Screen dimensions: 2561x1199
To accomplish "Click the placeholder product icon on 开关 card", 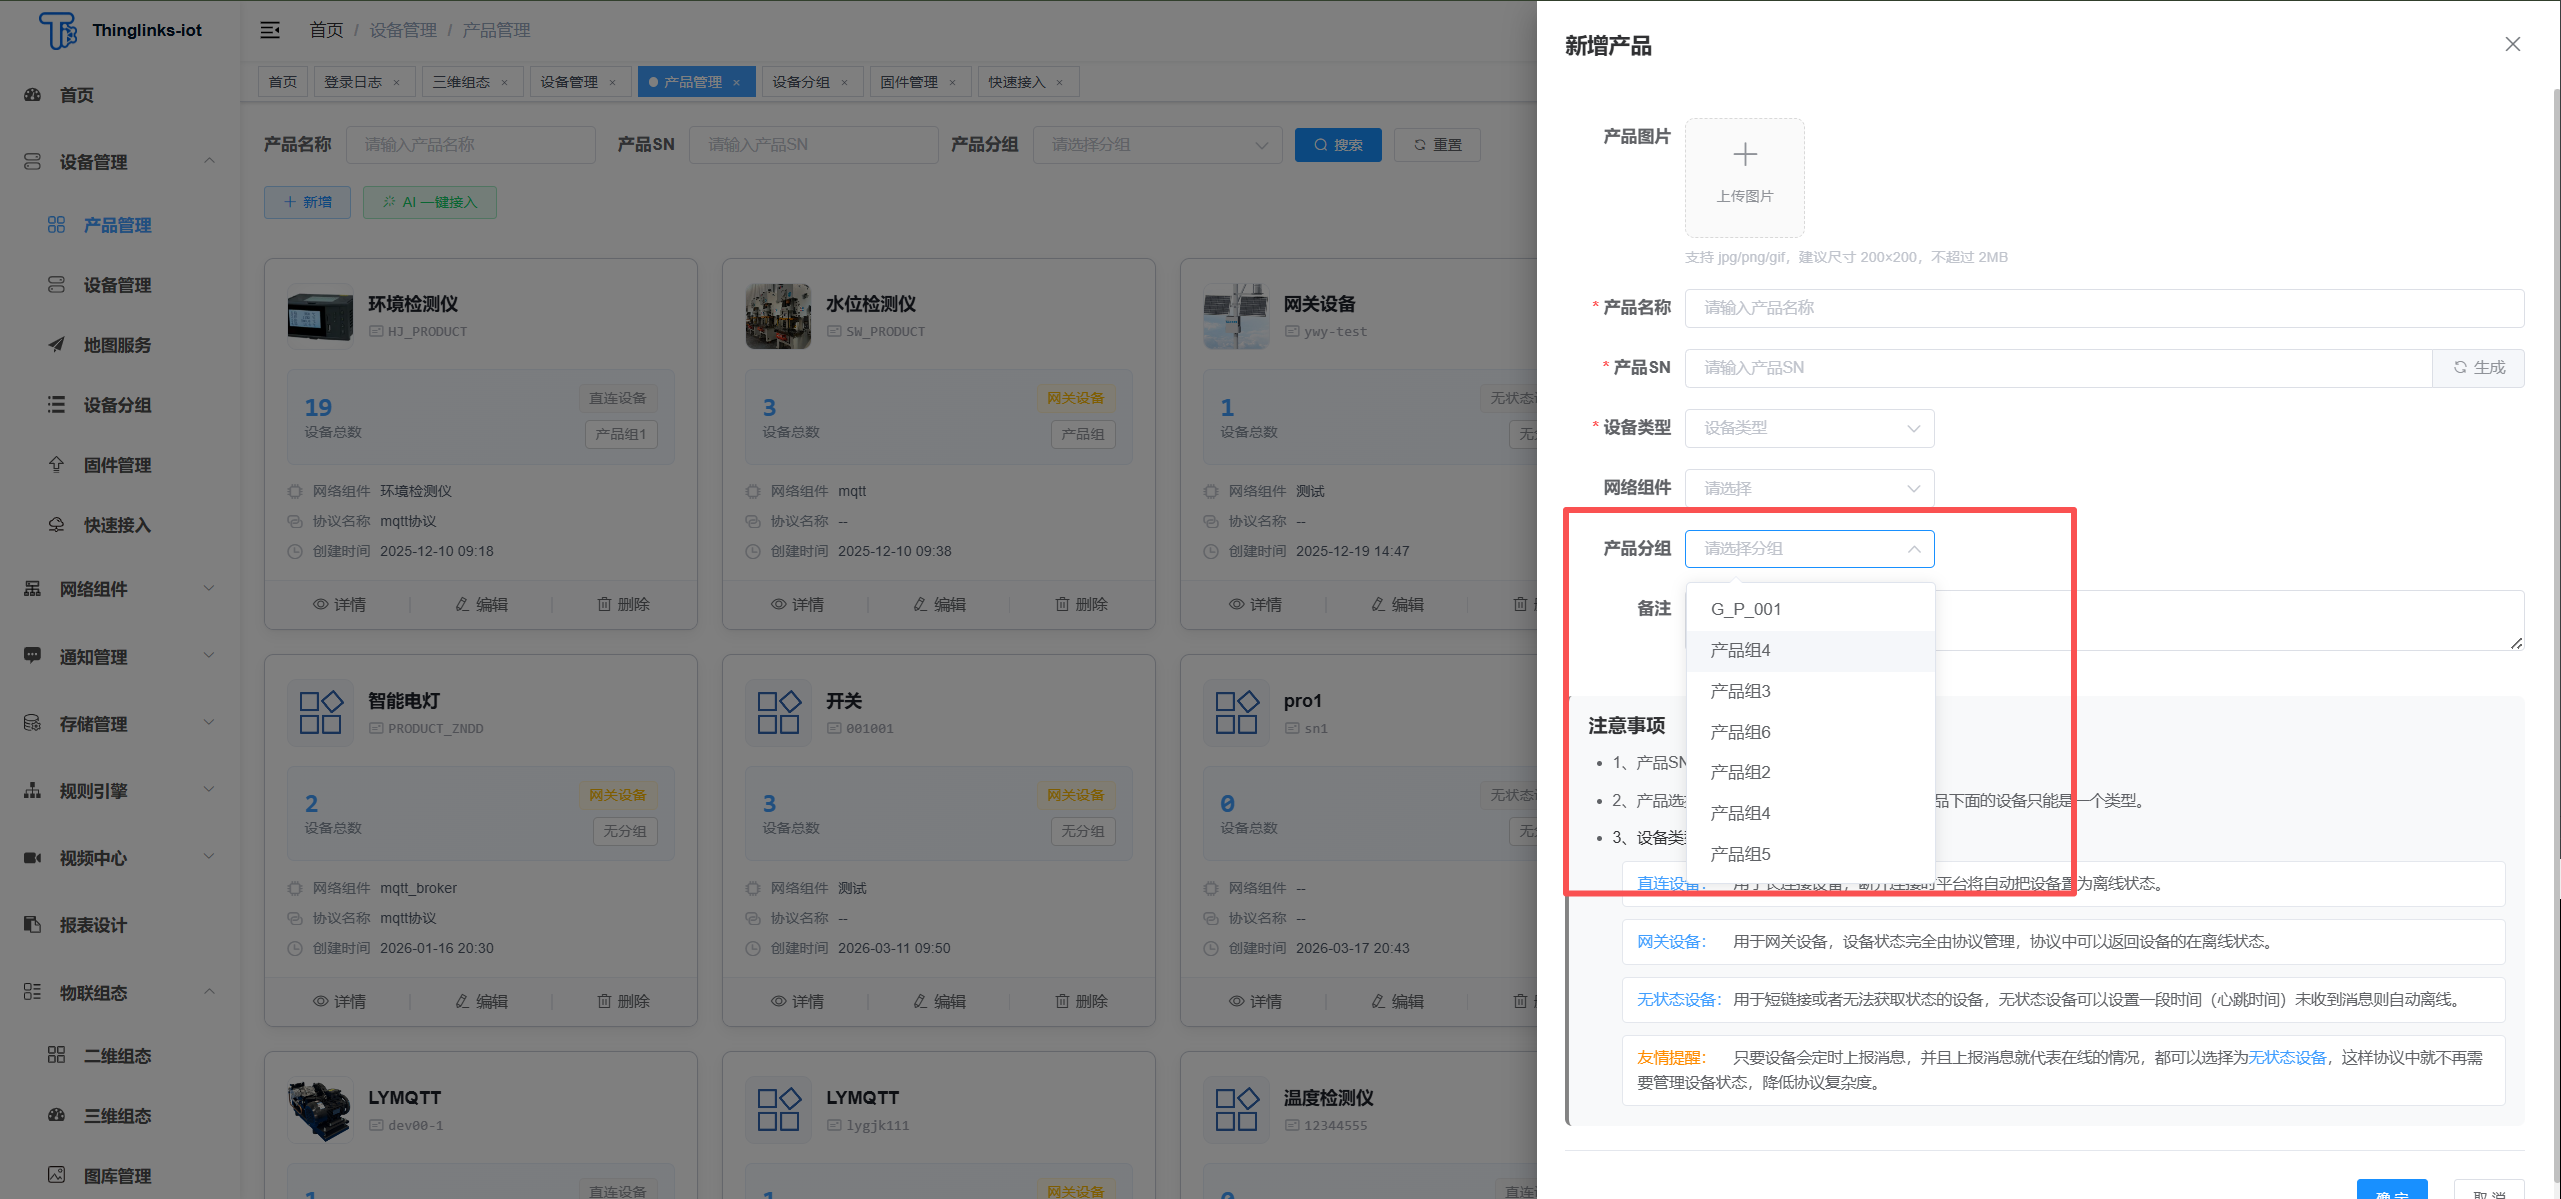I will click(x=778, y=713).
